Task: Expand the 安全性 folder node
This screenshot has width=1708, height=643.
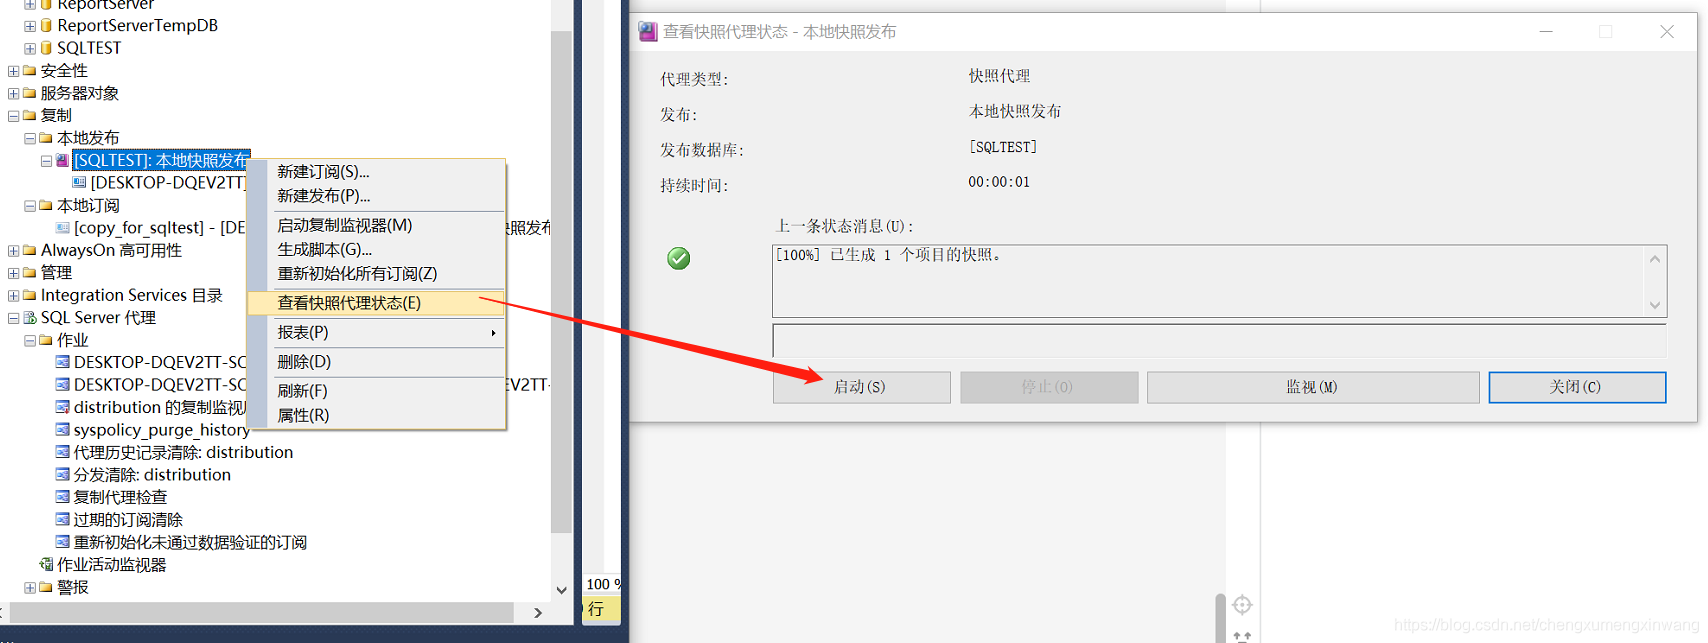Action: pyautogui.click(x=13, y=71)
